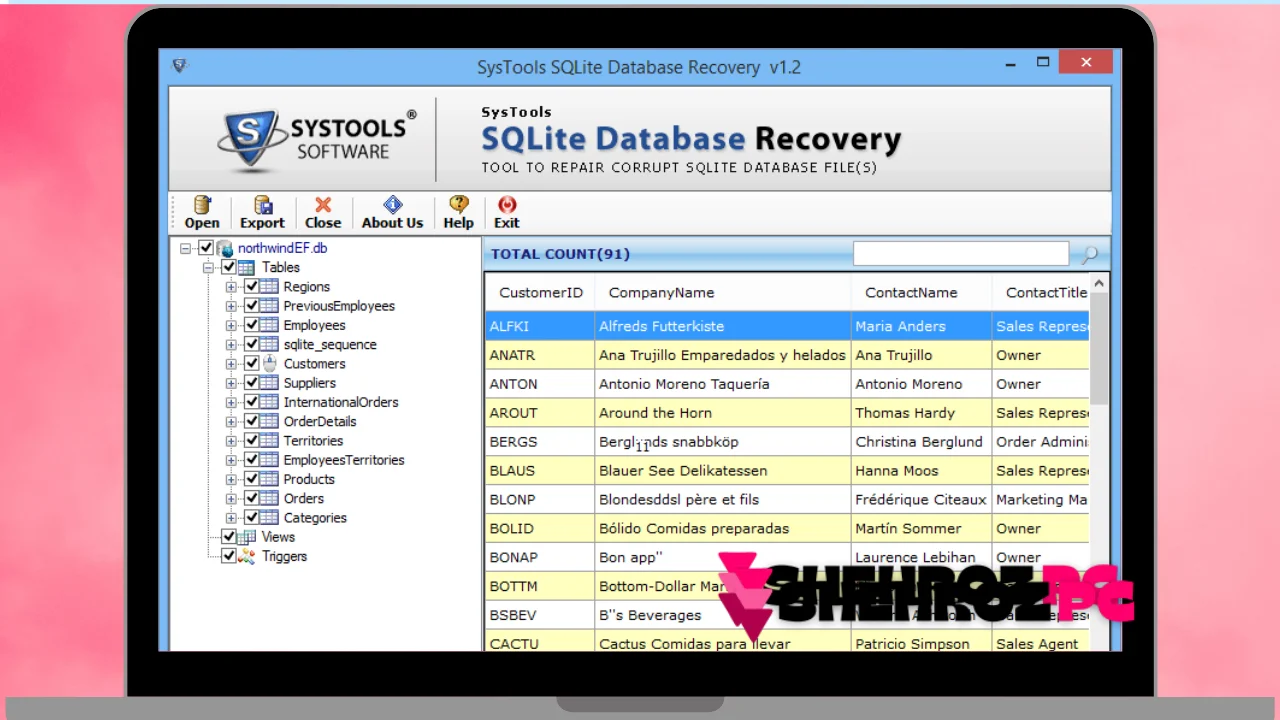Click the Export toolbar icon
This screenshot has height=720, width=1280.
(x=263, y=205)
